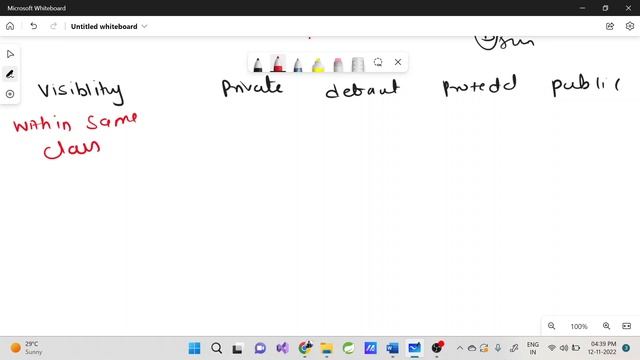Open Chrome from the taskbar
640x360 pixels.
click(304, 348)
